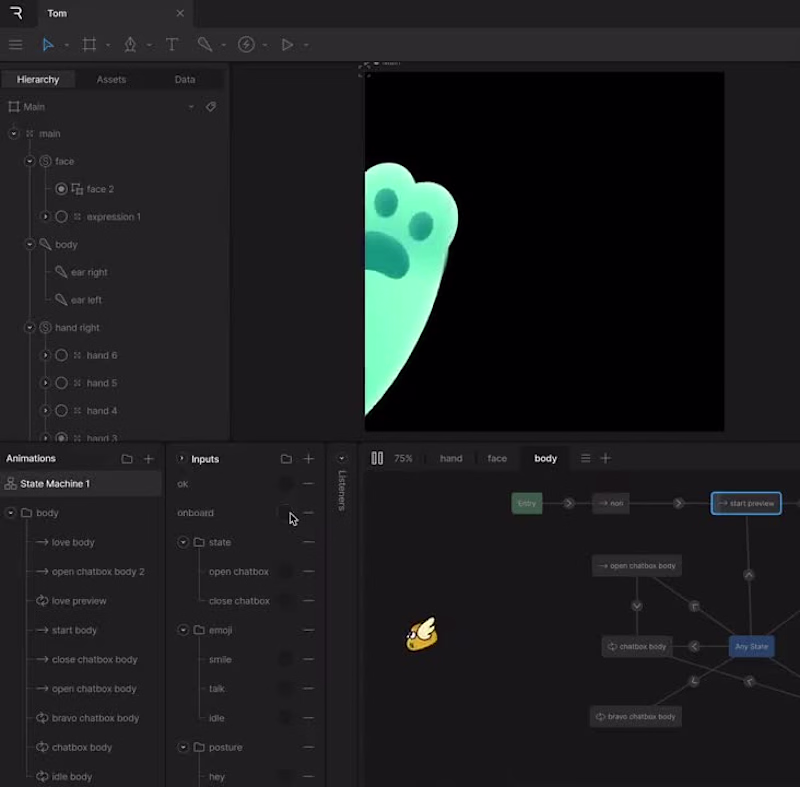The height and width of the screenshot is (787, 800).
Task: Open the events lightning tool
Action: 246,45
